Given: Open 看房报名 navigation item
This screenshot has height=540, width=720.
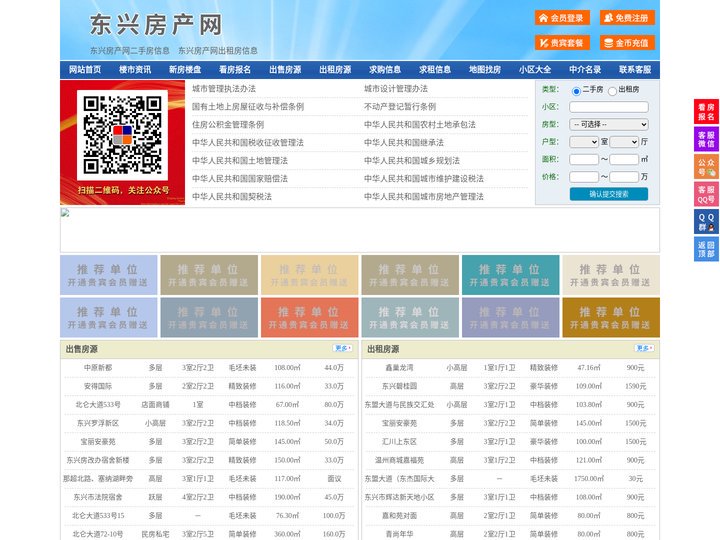Looking at the screenshot, I should [235, 70].
